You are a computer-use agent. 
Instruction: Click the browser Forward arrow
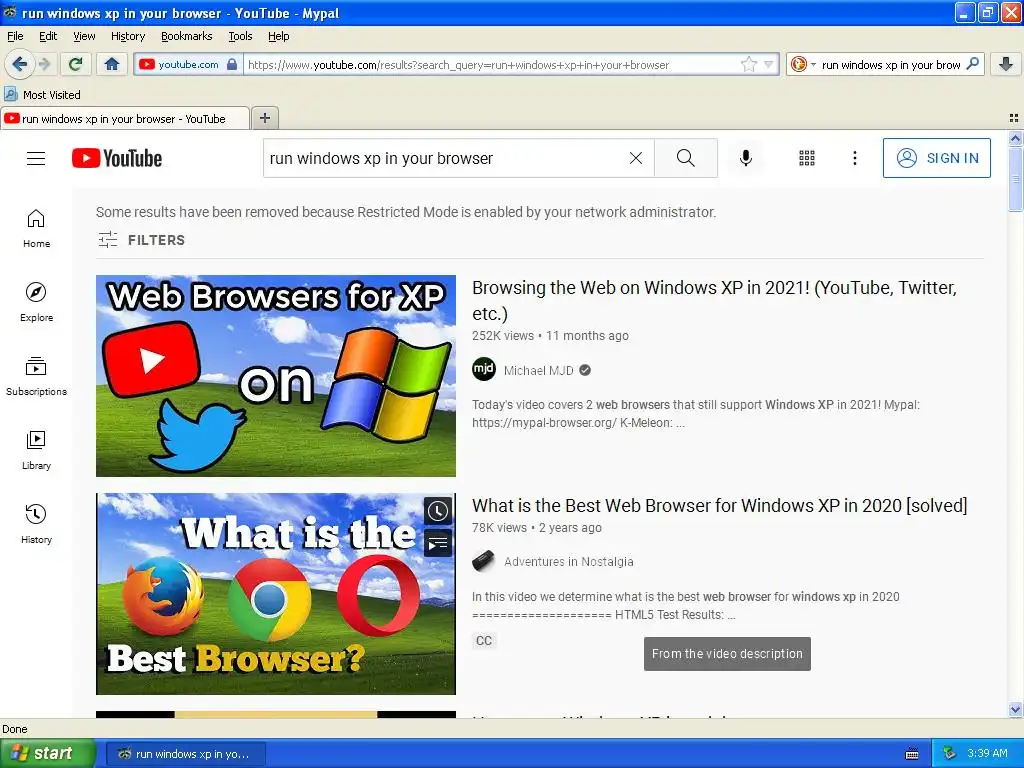[44, 64]
